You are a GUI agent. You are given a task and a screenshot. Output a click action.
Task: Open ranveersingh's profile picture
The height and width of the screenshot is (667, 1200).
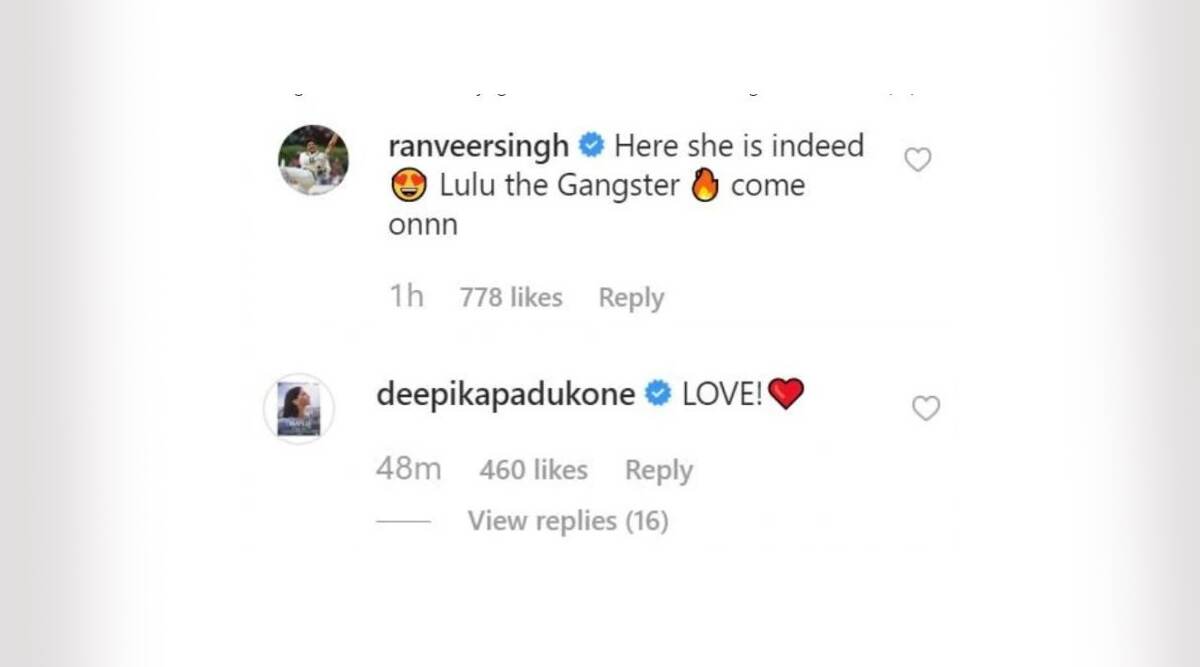[313, 160]
